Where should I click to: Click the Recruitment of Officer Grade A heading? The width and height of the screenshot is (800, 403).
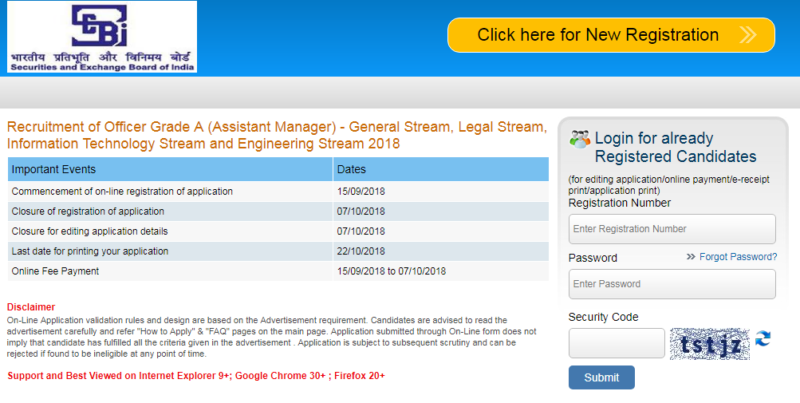click(x=277, y=135)
